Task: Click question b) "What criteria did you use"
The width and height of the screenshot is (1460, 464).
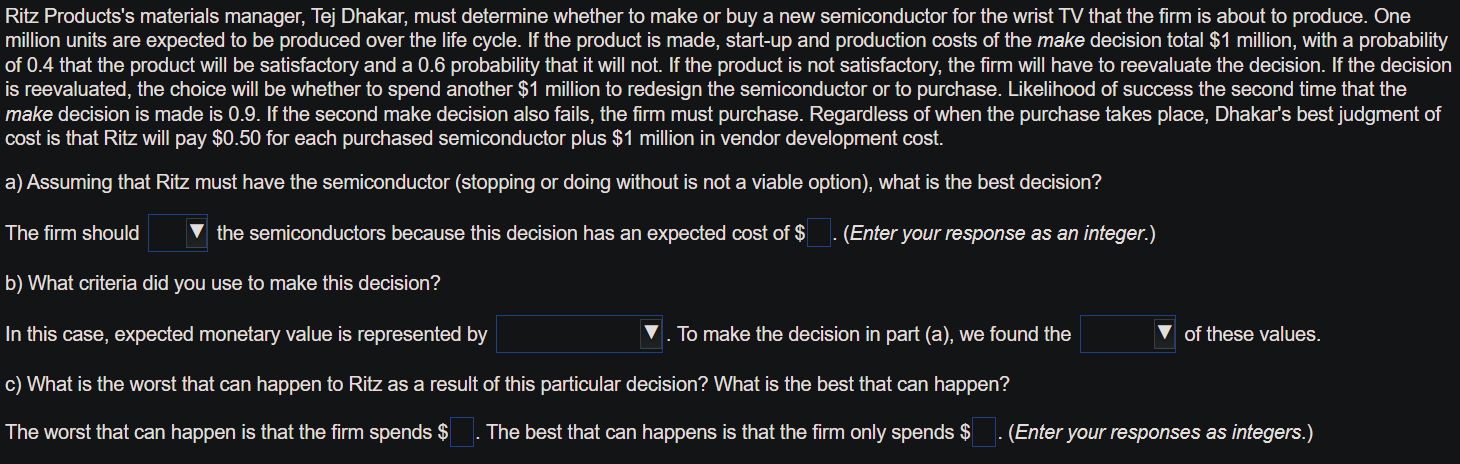Action: click(x=223, y=282)
